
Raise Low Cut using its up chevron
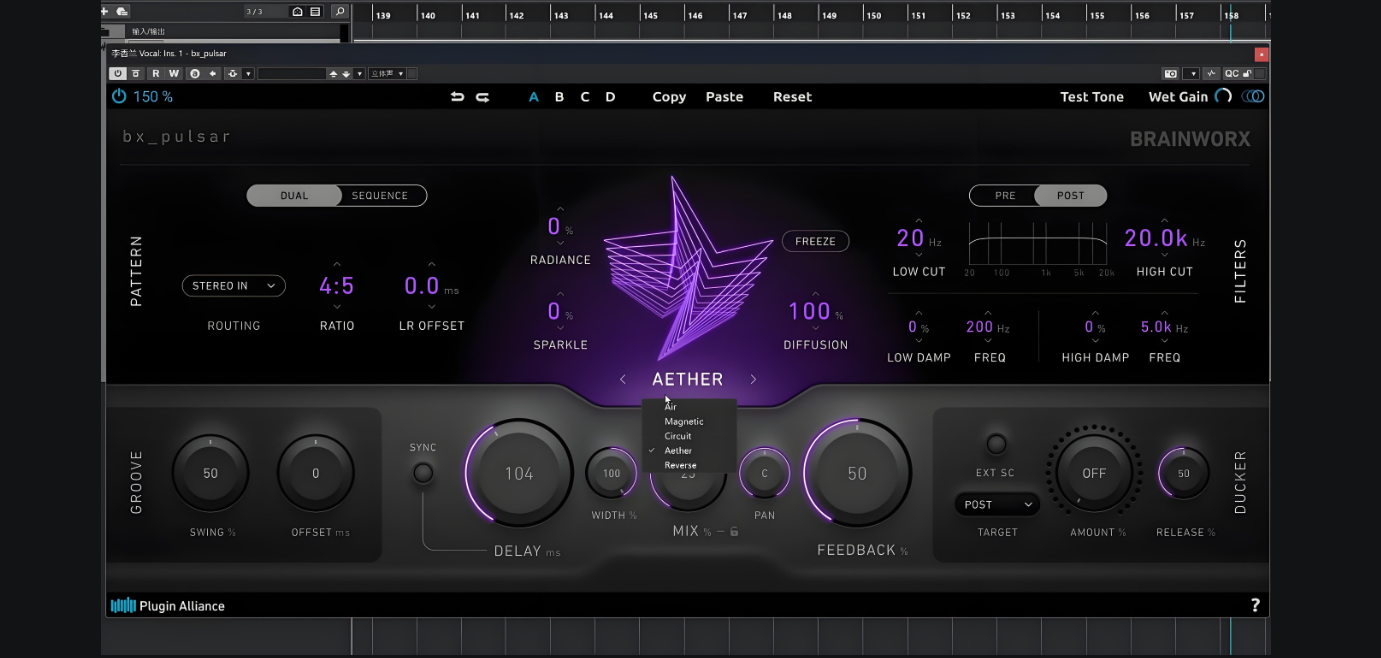(x=919, y=220)
